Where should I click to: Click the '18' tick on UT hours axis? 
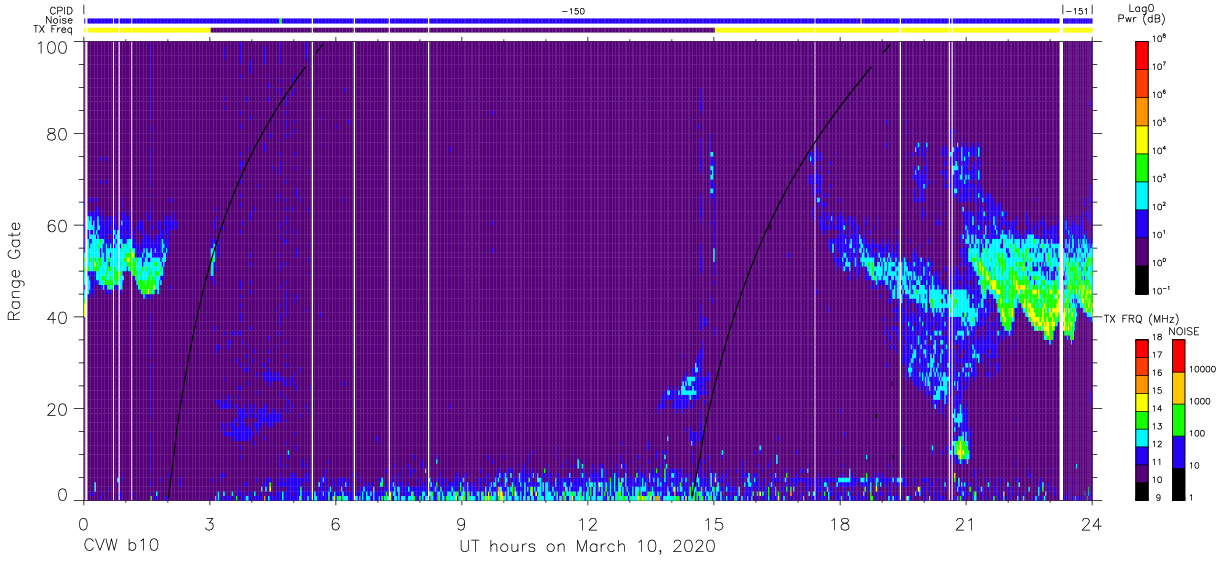(840, 524)
